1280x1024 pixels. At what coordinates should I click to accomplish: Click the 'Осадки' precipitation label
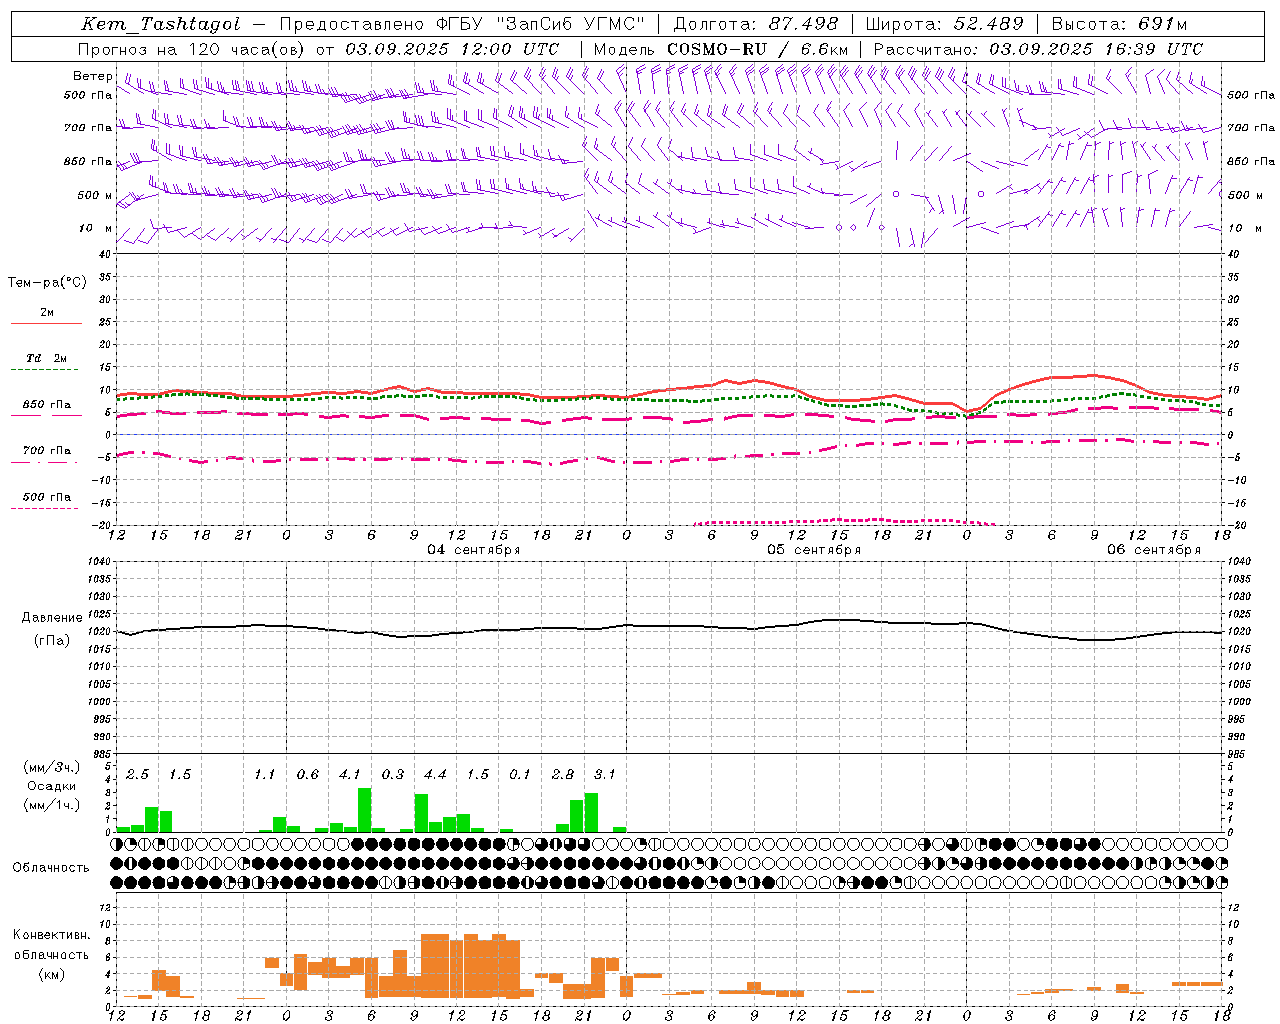[x=50, y=786]
